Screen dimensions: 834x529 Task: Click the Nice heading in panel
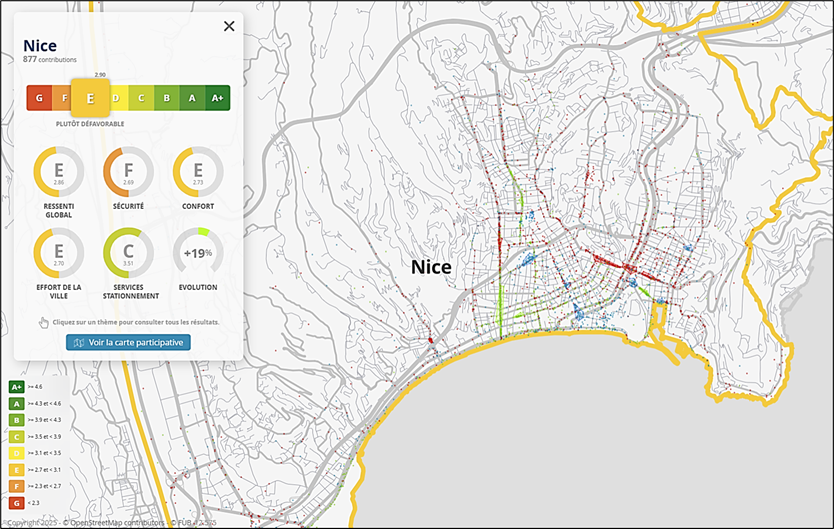click(40, 45)
